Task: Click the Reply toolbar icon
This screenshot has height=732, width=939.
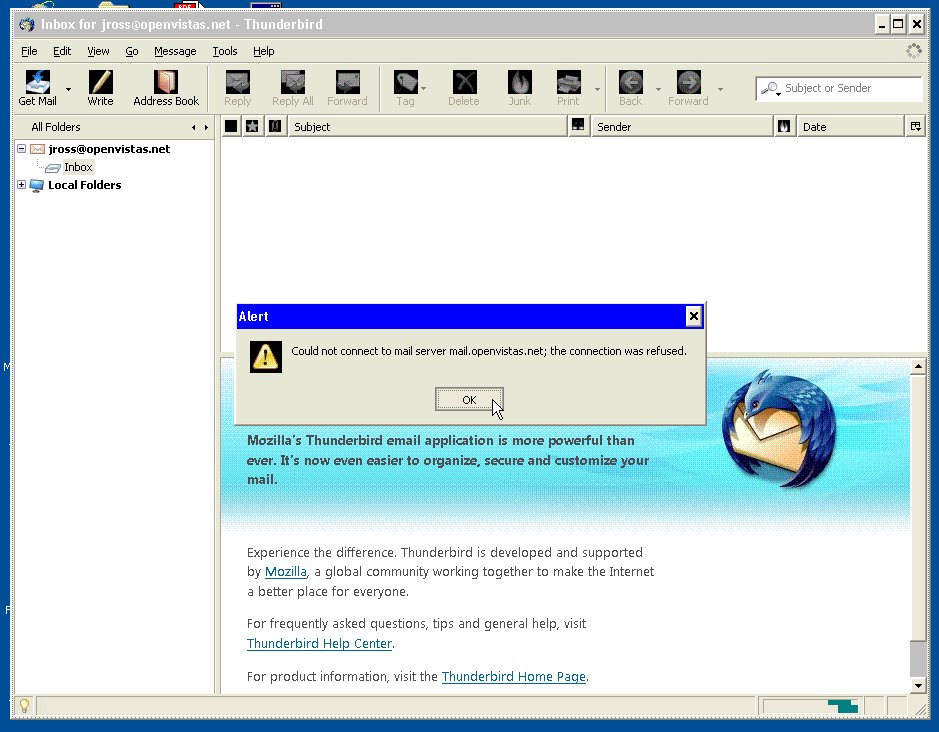Action: (237, 82)
